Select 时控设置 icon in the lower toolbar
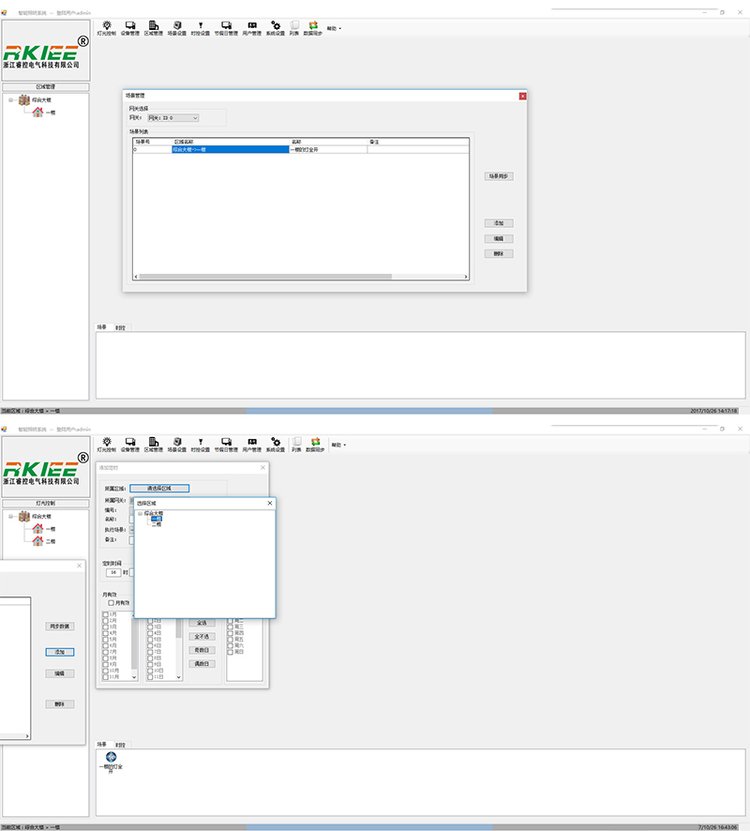This screenshot has height=831, width=750. click(200, 444)
